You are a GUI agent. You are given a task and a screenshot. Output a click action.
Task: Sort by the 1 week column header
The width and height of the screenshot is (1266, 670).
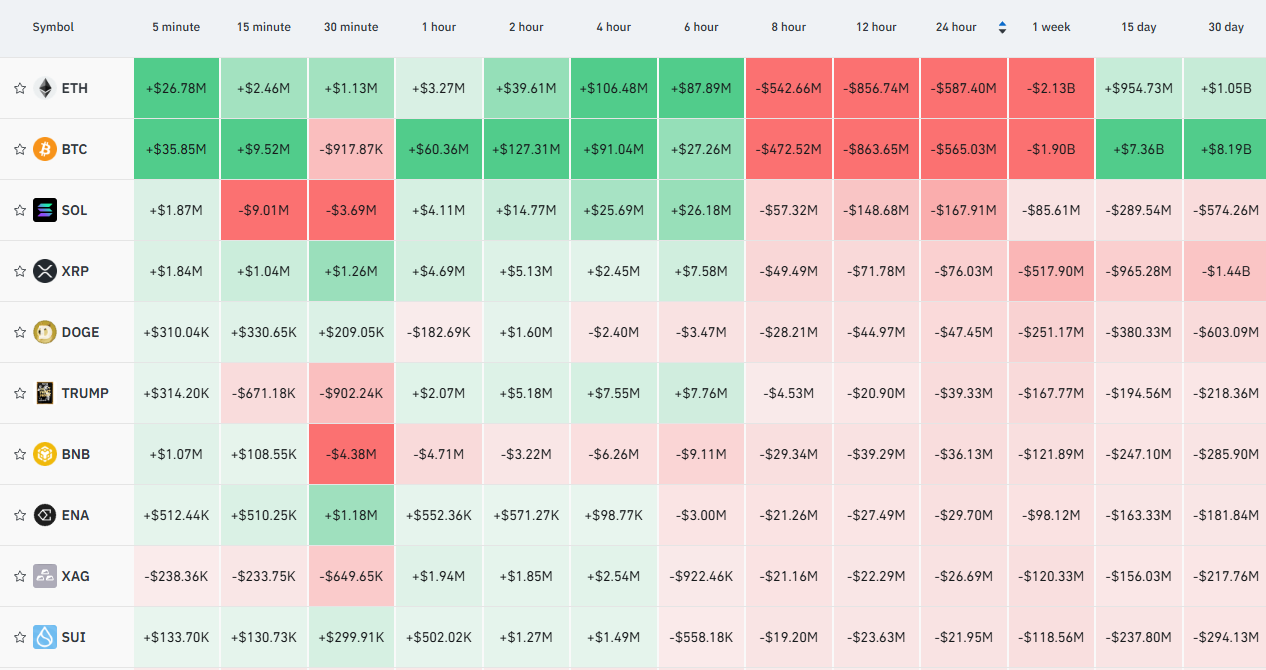pos(1051,27)
